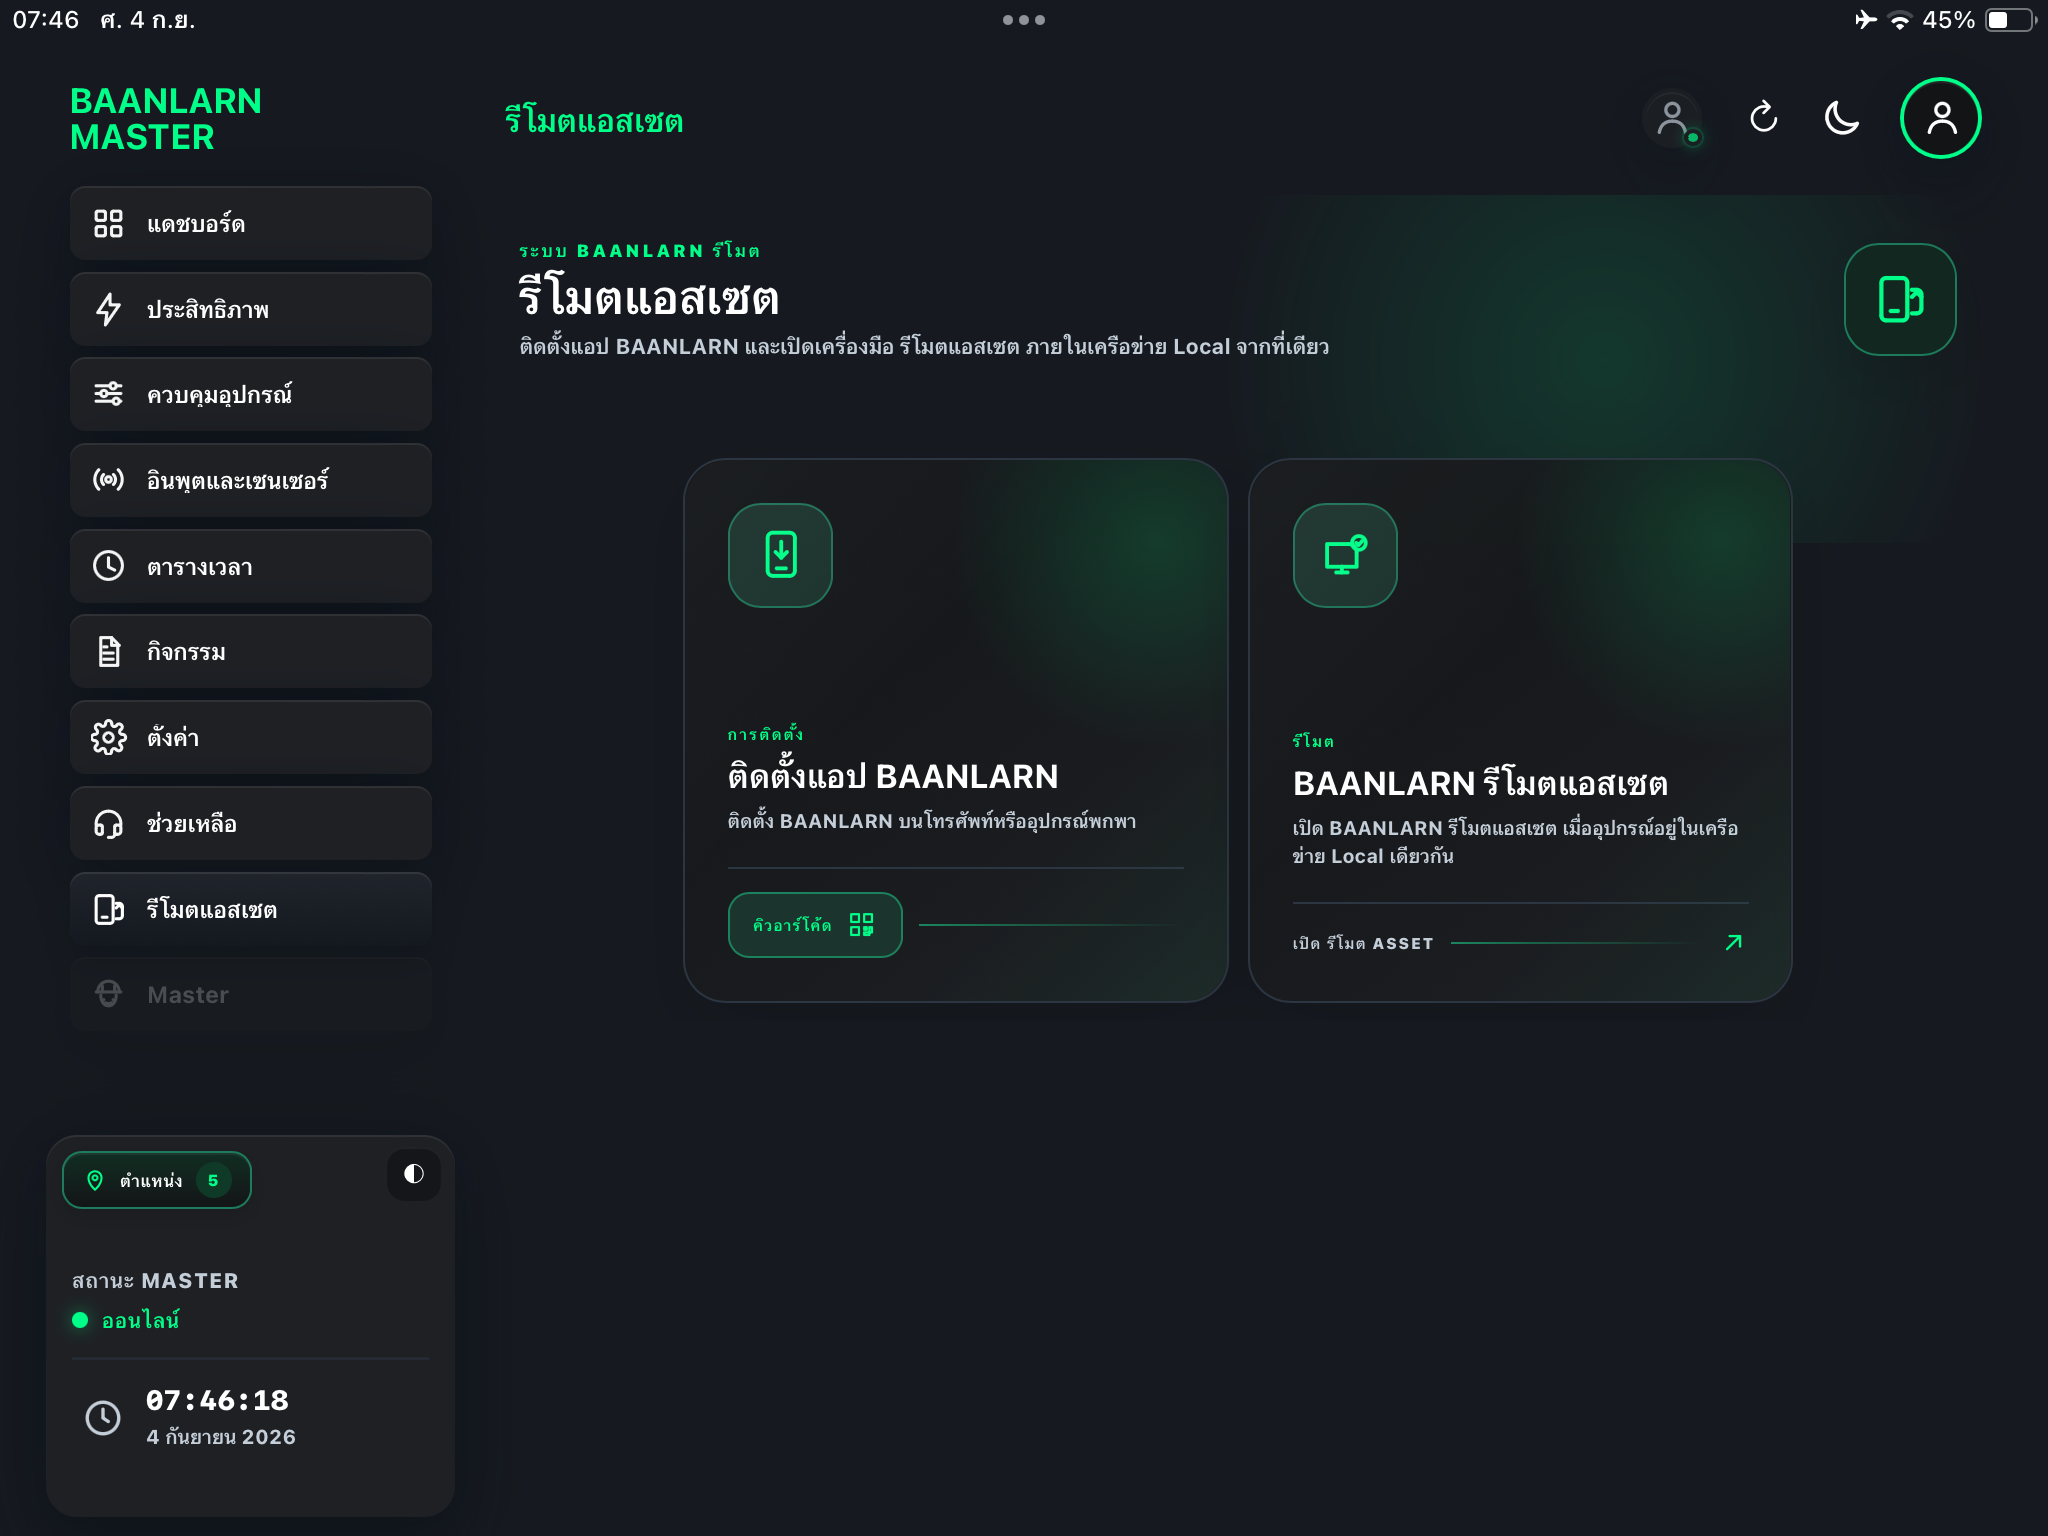Open the ประสิทธิภาพ performance menu item

click(x=251, y=309)
